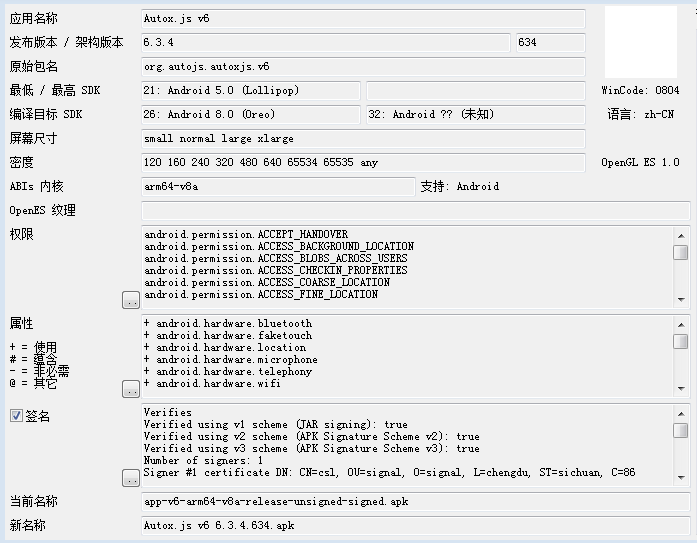The height and width of the screenshot is (543, 697).
Task: Click the 应用名称 field showing Autox.js v6
Action: (363, 19)
